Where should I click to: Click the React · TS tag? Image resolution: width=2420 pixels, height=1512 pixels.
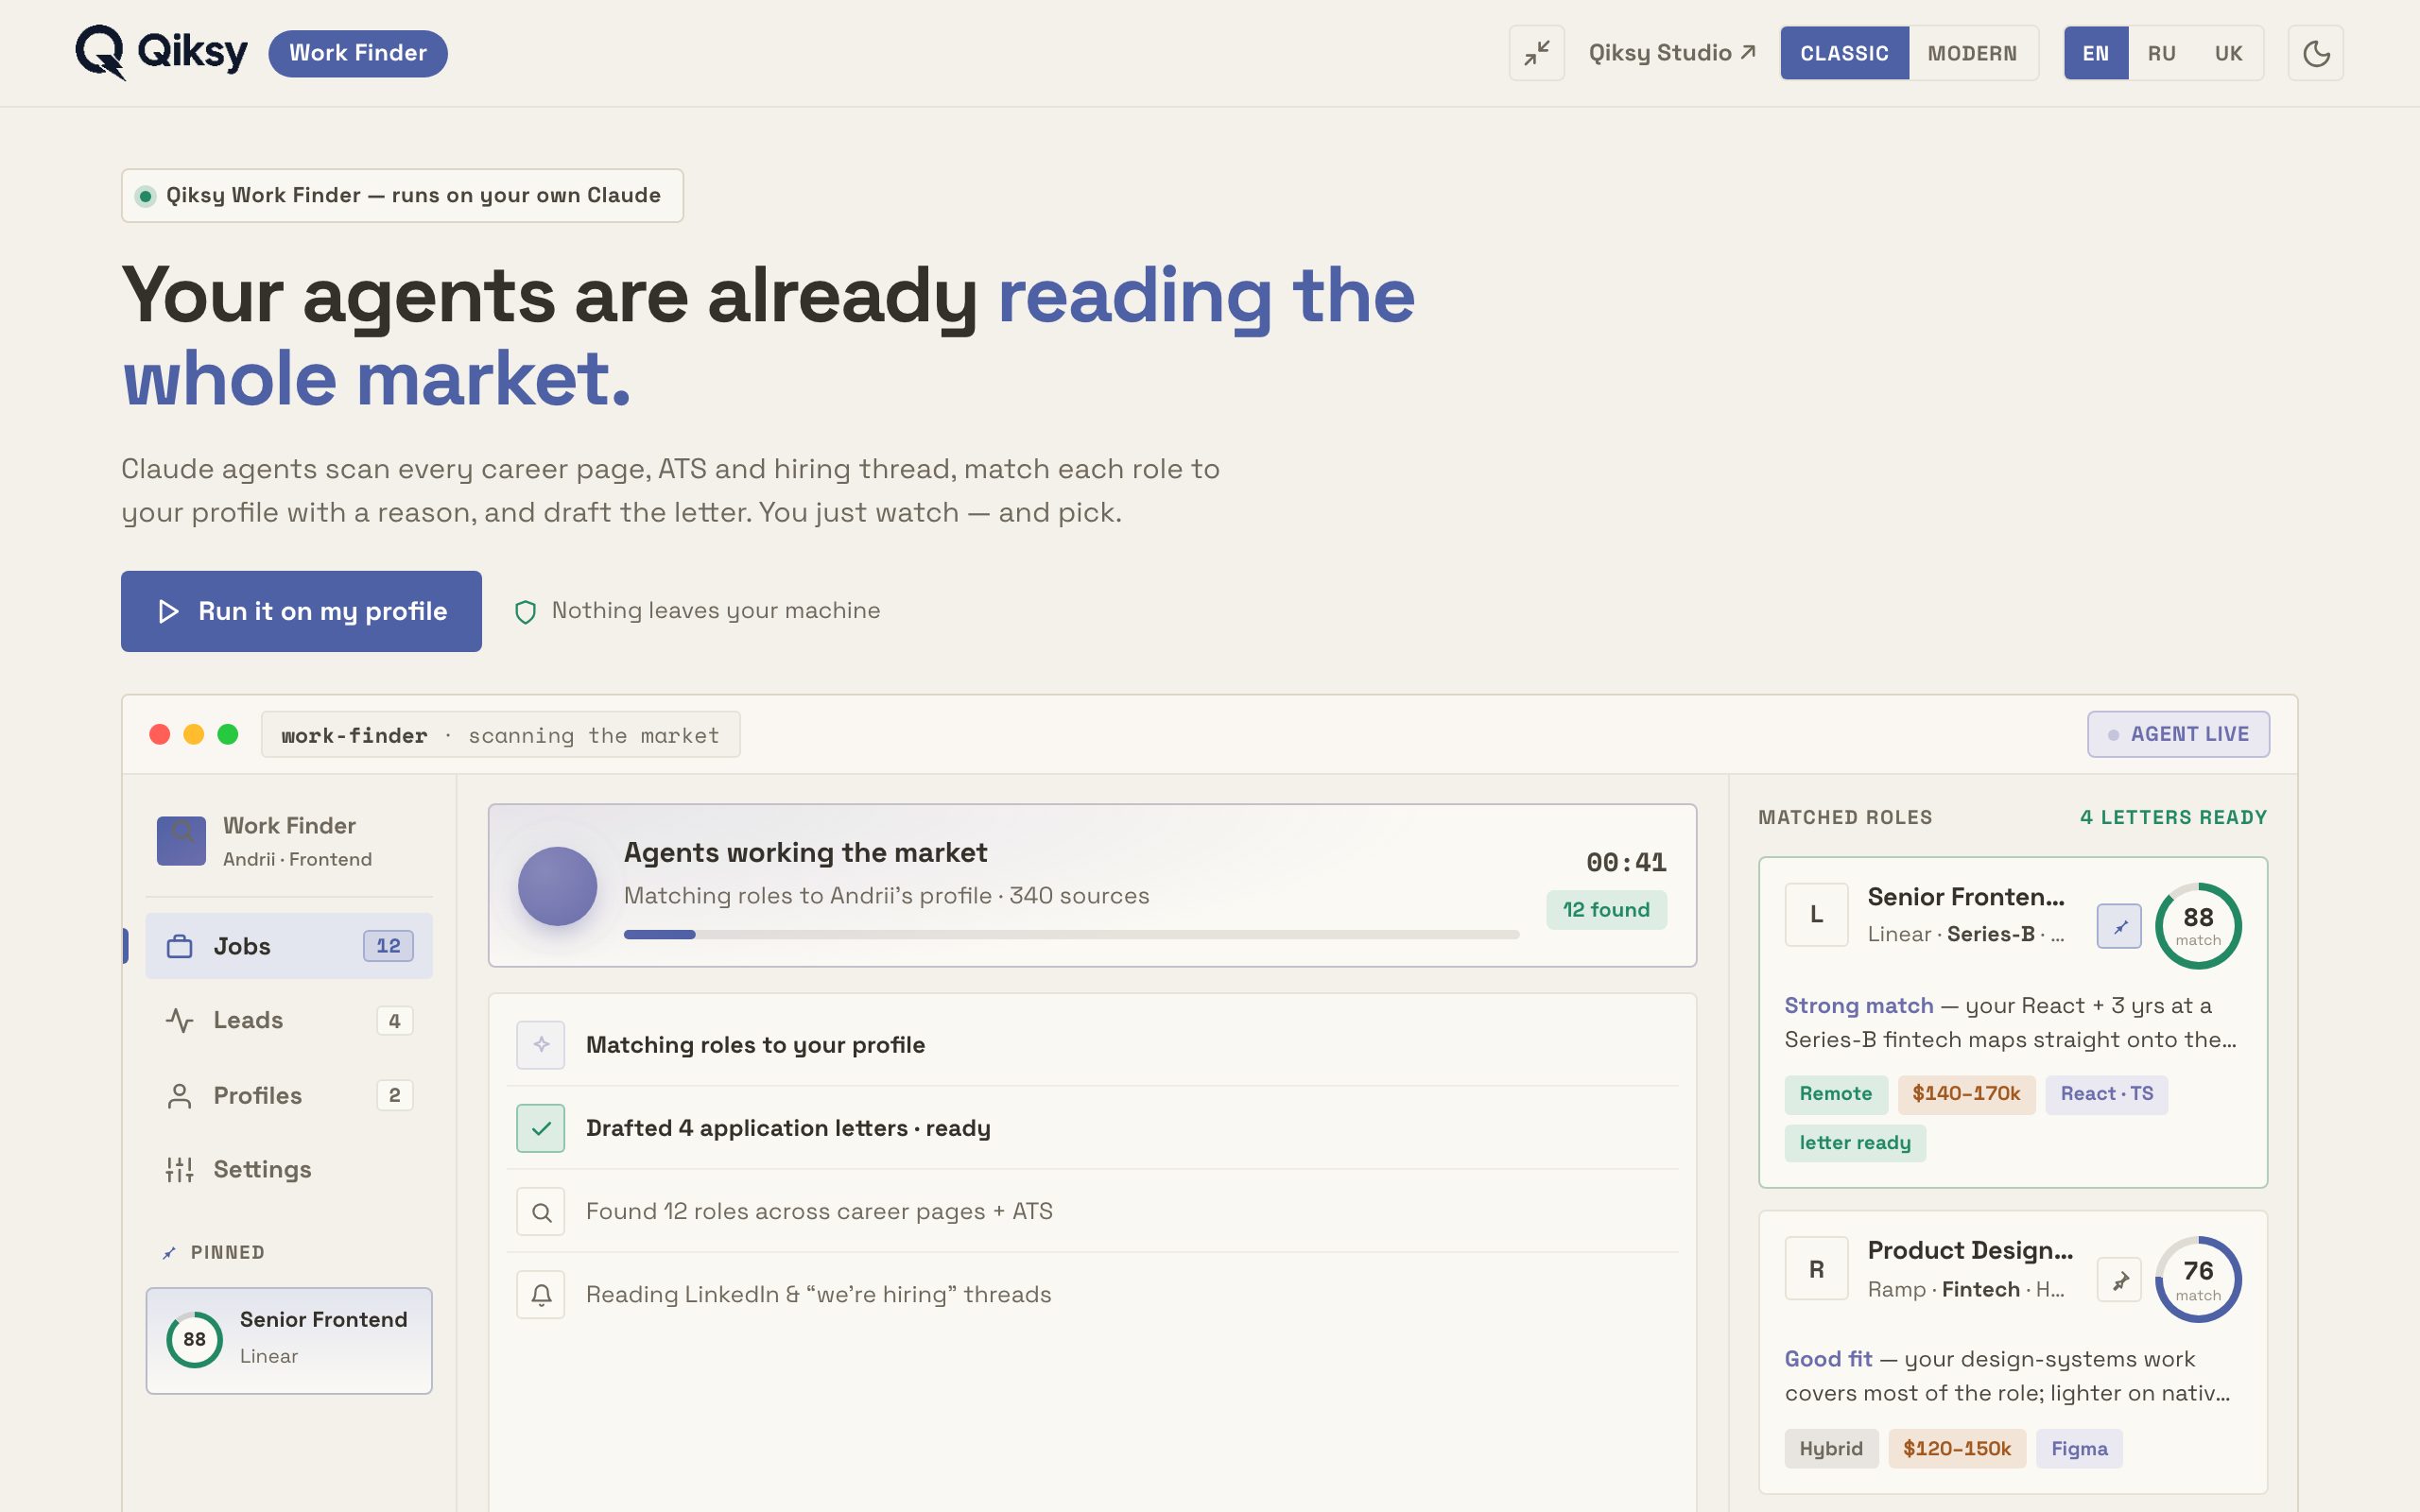click(2106, 1094)
